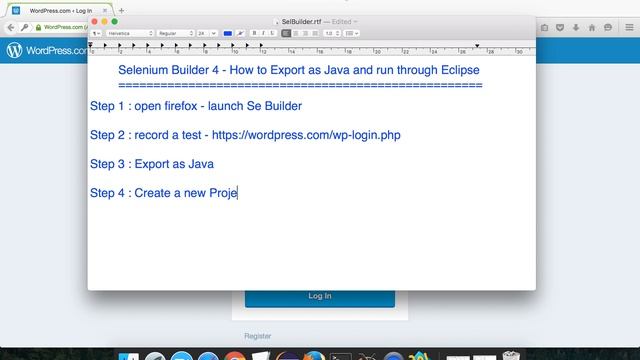The height and width of the screenshot is (360, 640).
Task: Click the Log In button on the WordPress page
Action: [x=320, y=298]
